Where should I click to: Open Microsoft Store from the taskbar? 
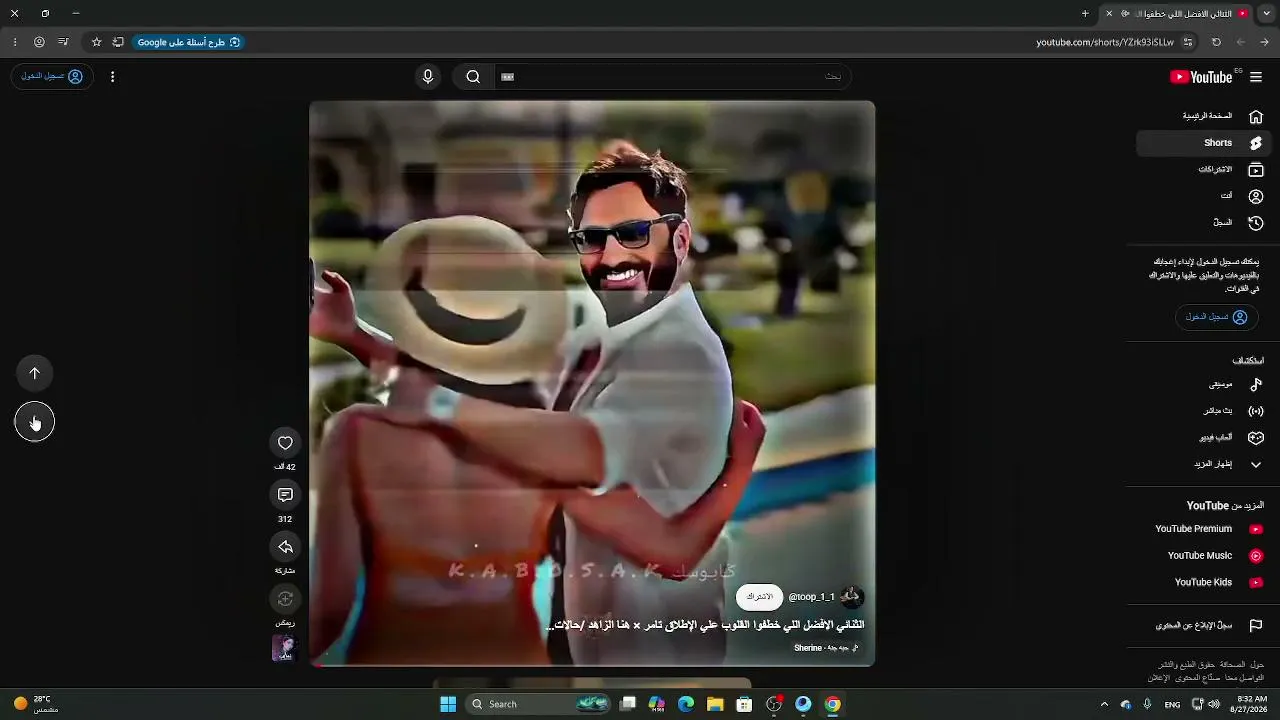point(744,704)
